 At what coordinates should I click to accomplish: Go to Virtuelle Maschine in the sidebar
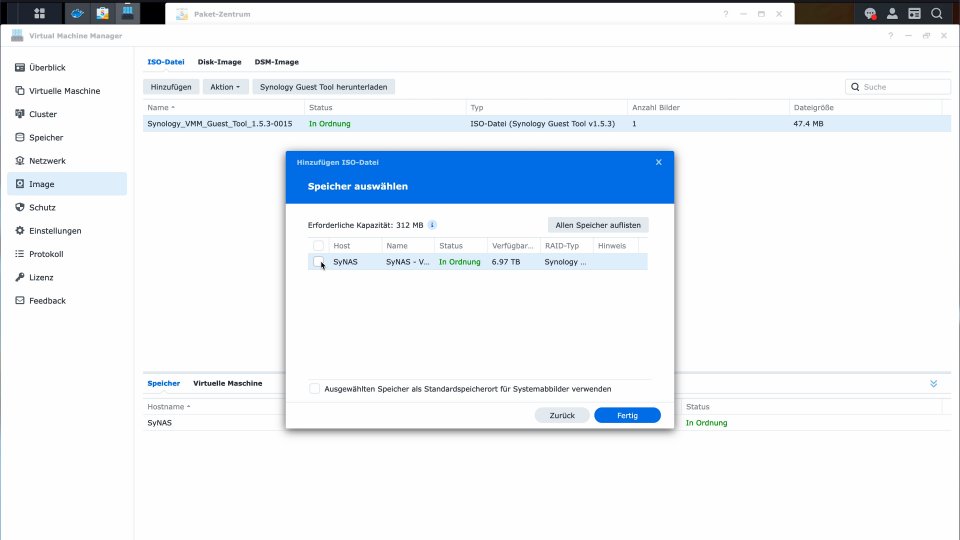(67, 91)
